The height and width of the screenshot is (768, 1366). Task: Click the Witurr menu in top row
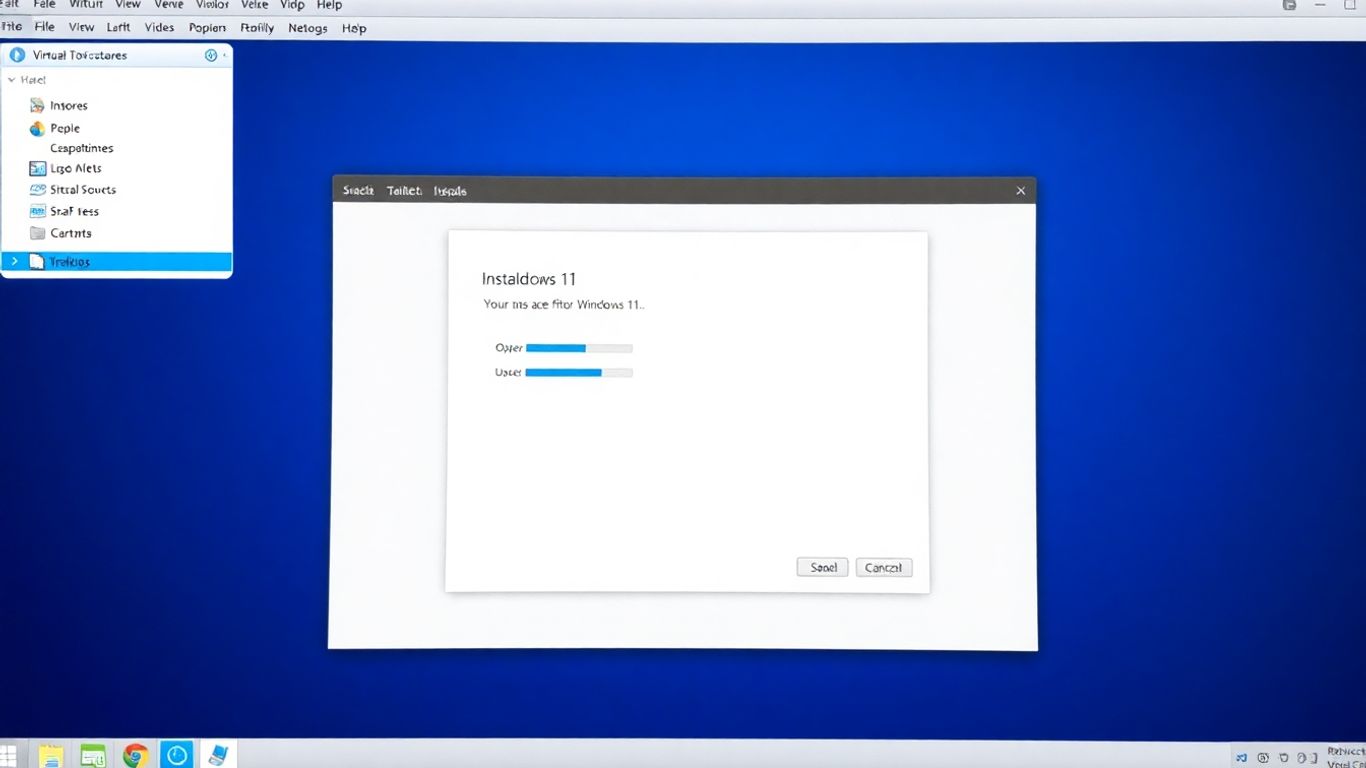(86, 5)
